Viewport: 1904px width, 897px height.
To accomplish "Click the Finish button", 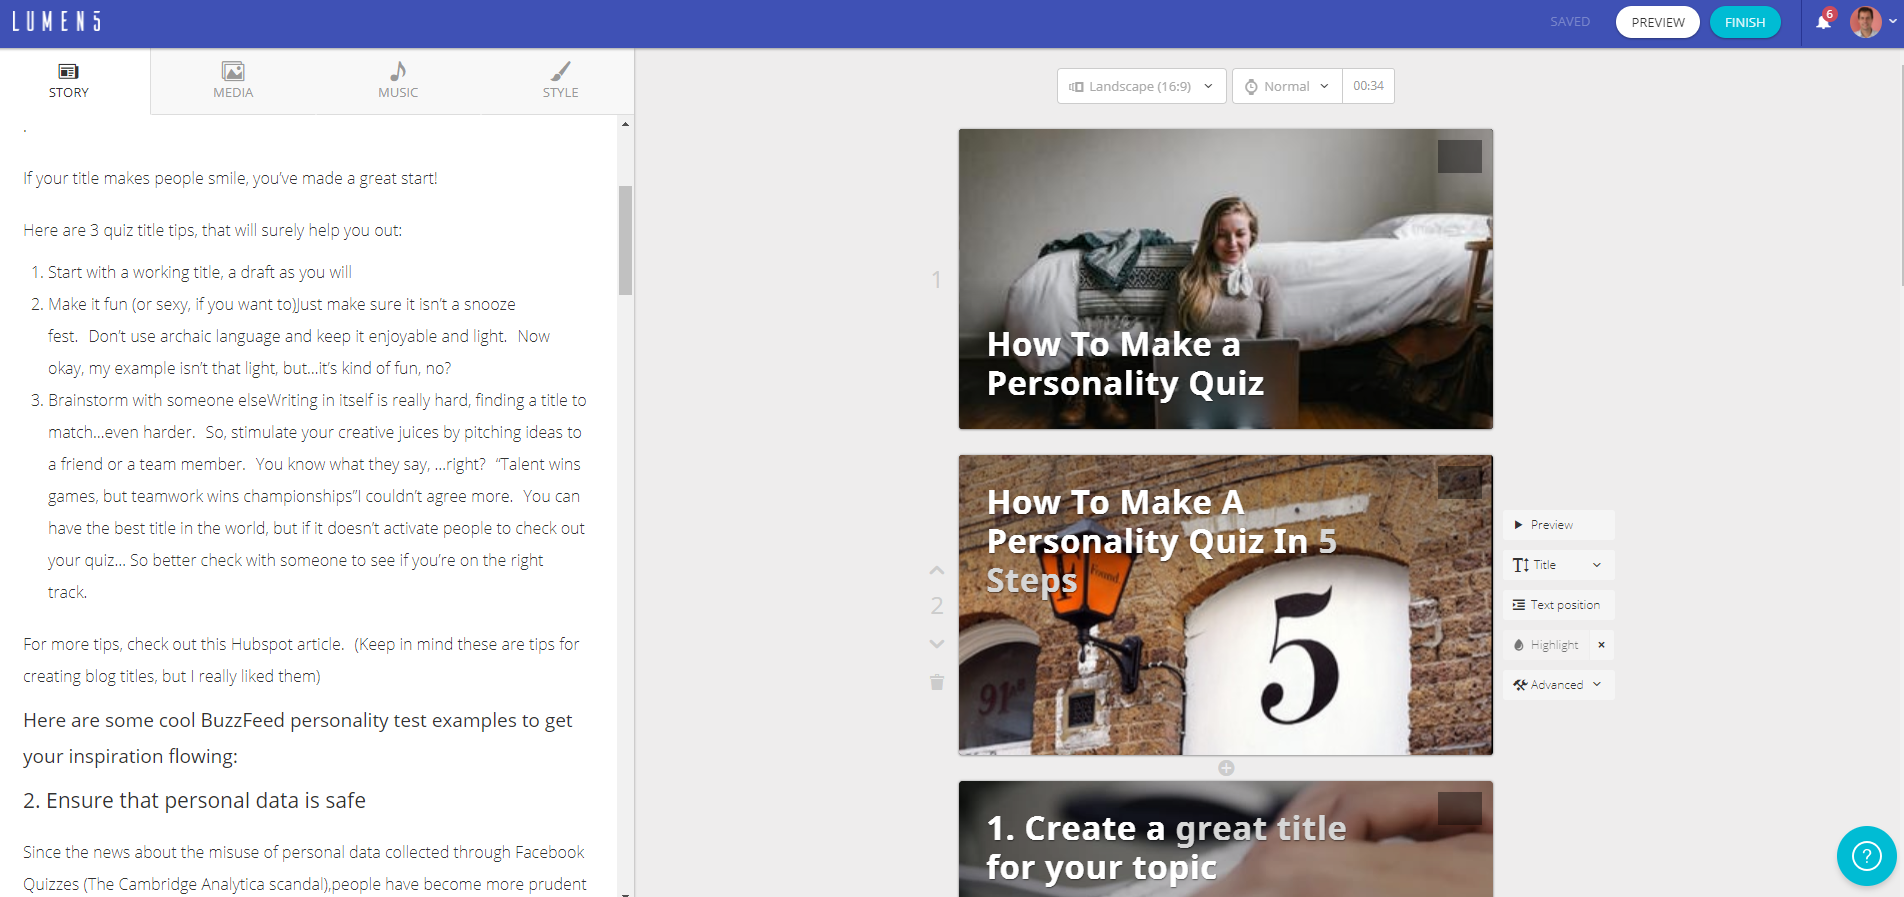I will (1745, 22).
